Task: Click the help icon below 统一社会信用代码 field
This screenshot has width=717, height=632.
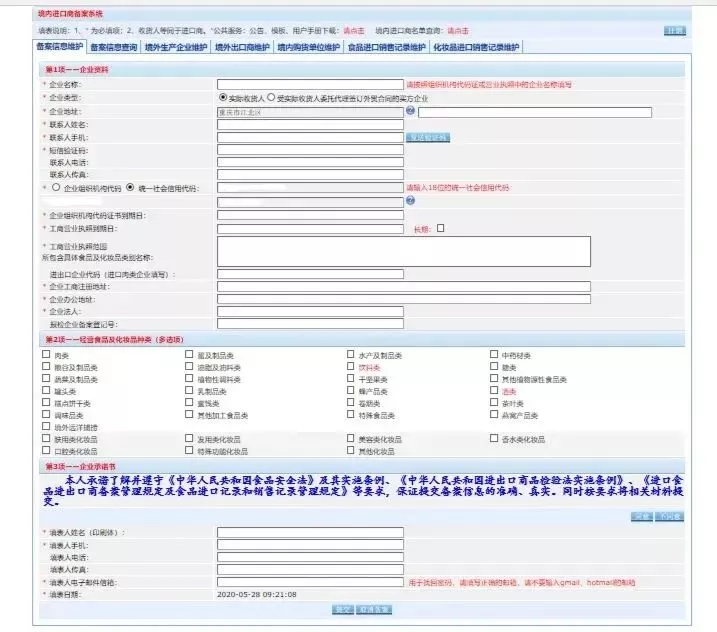Action: [410, 200]
